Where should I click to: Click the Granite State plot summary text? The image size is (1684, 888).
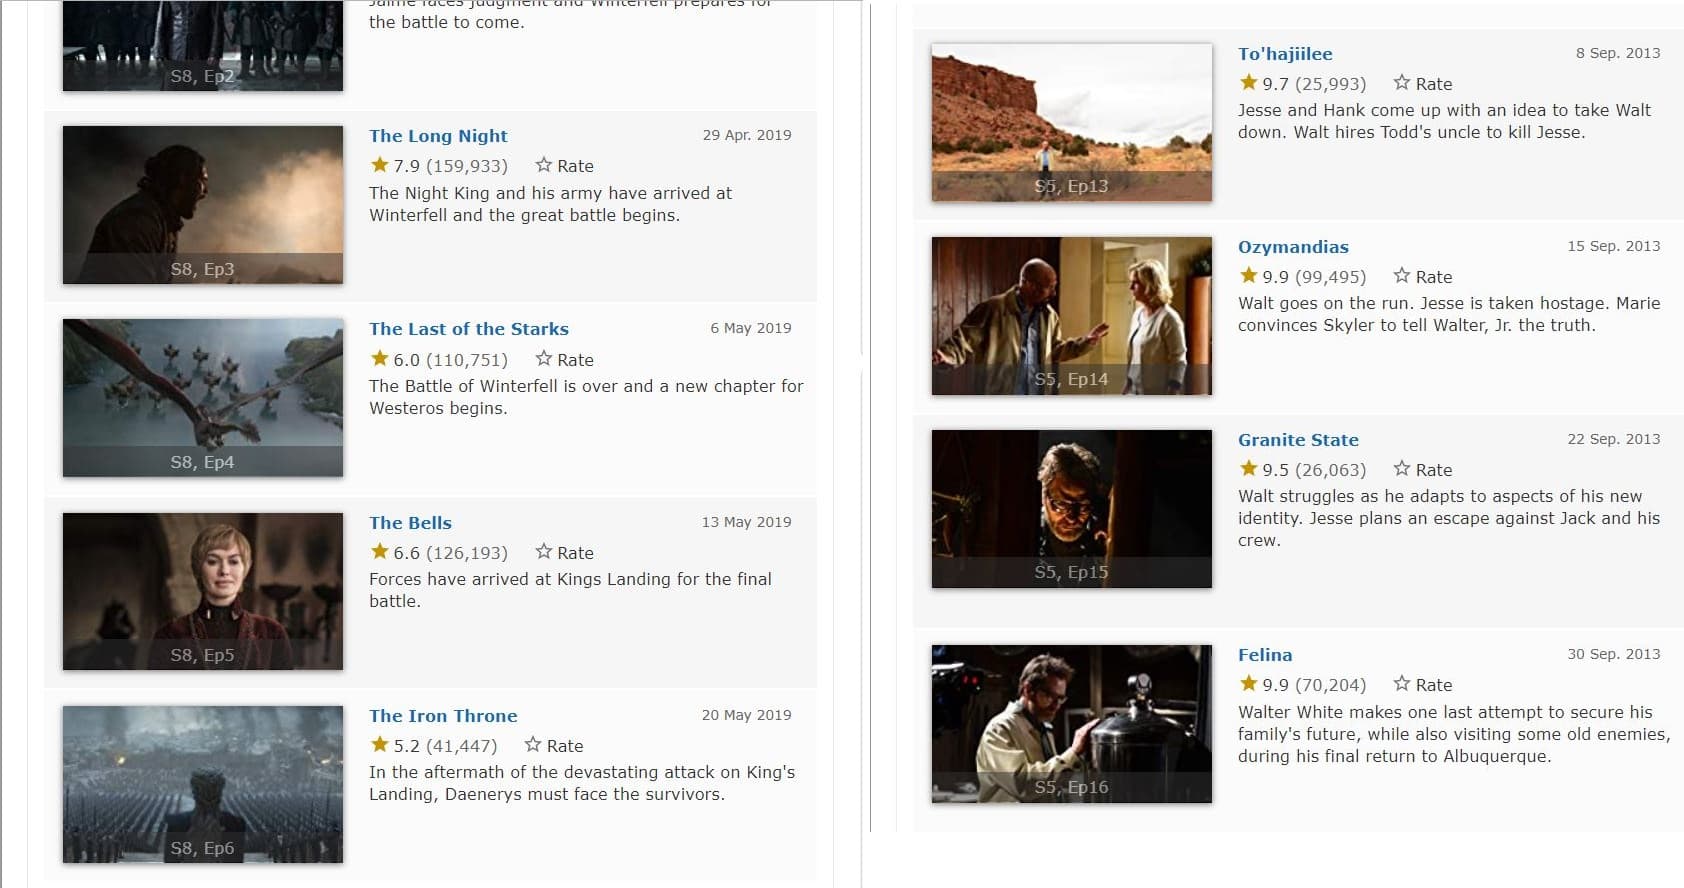(x=1449, y=518)
